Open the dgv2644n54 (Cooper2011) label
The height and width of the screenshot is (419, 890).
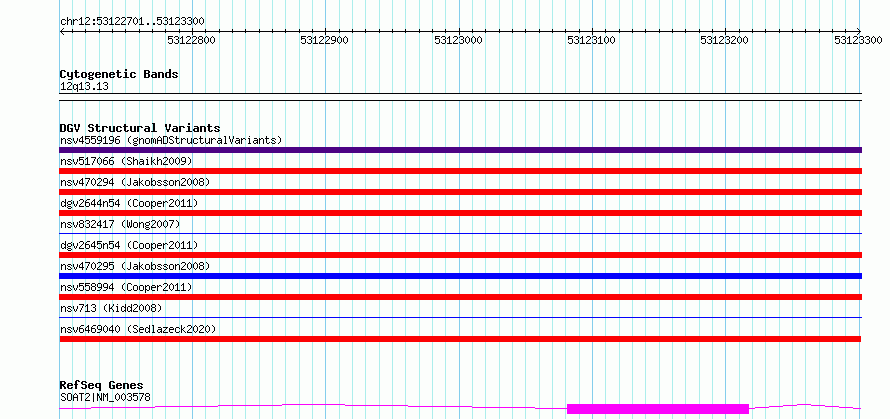click(129, 203)
